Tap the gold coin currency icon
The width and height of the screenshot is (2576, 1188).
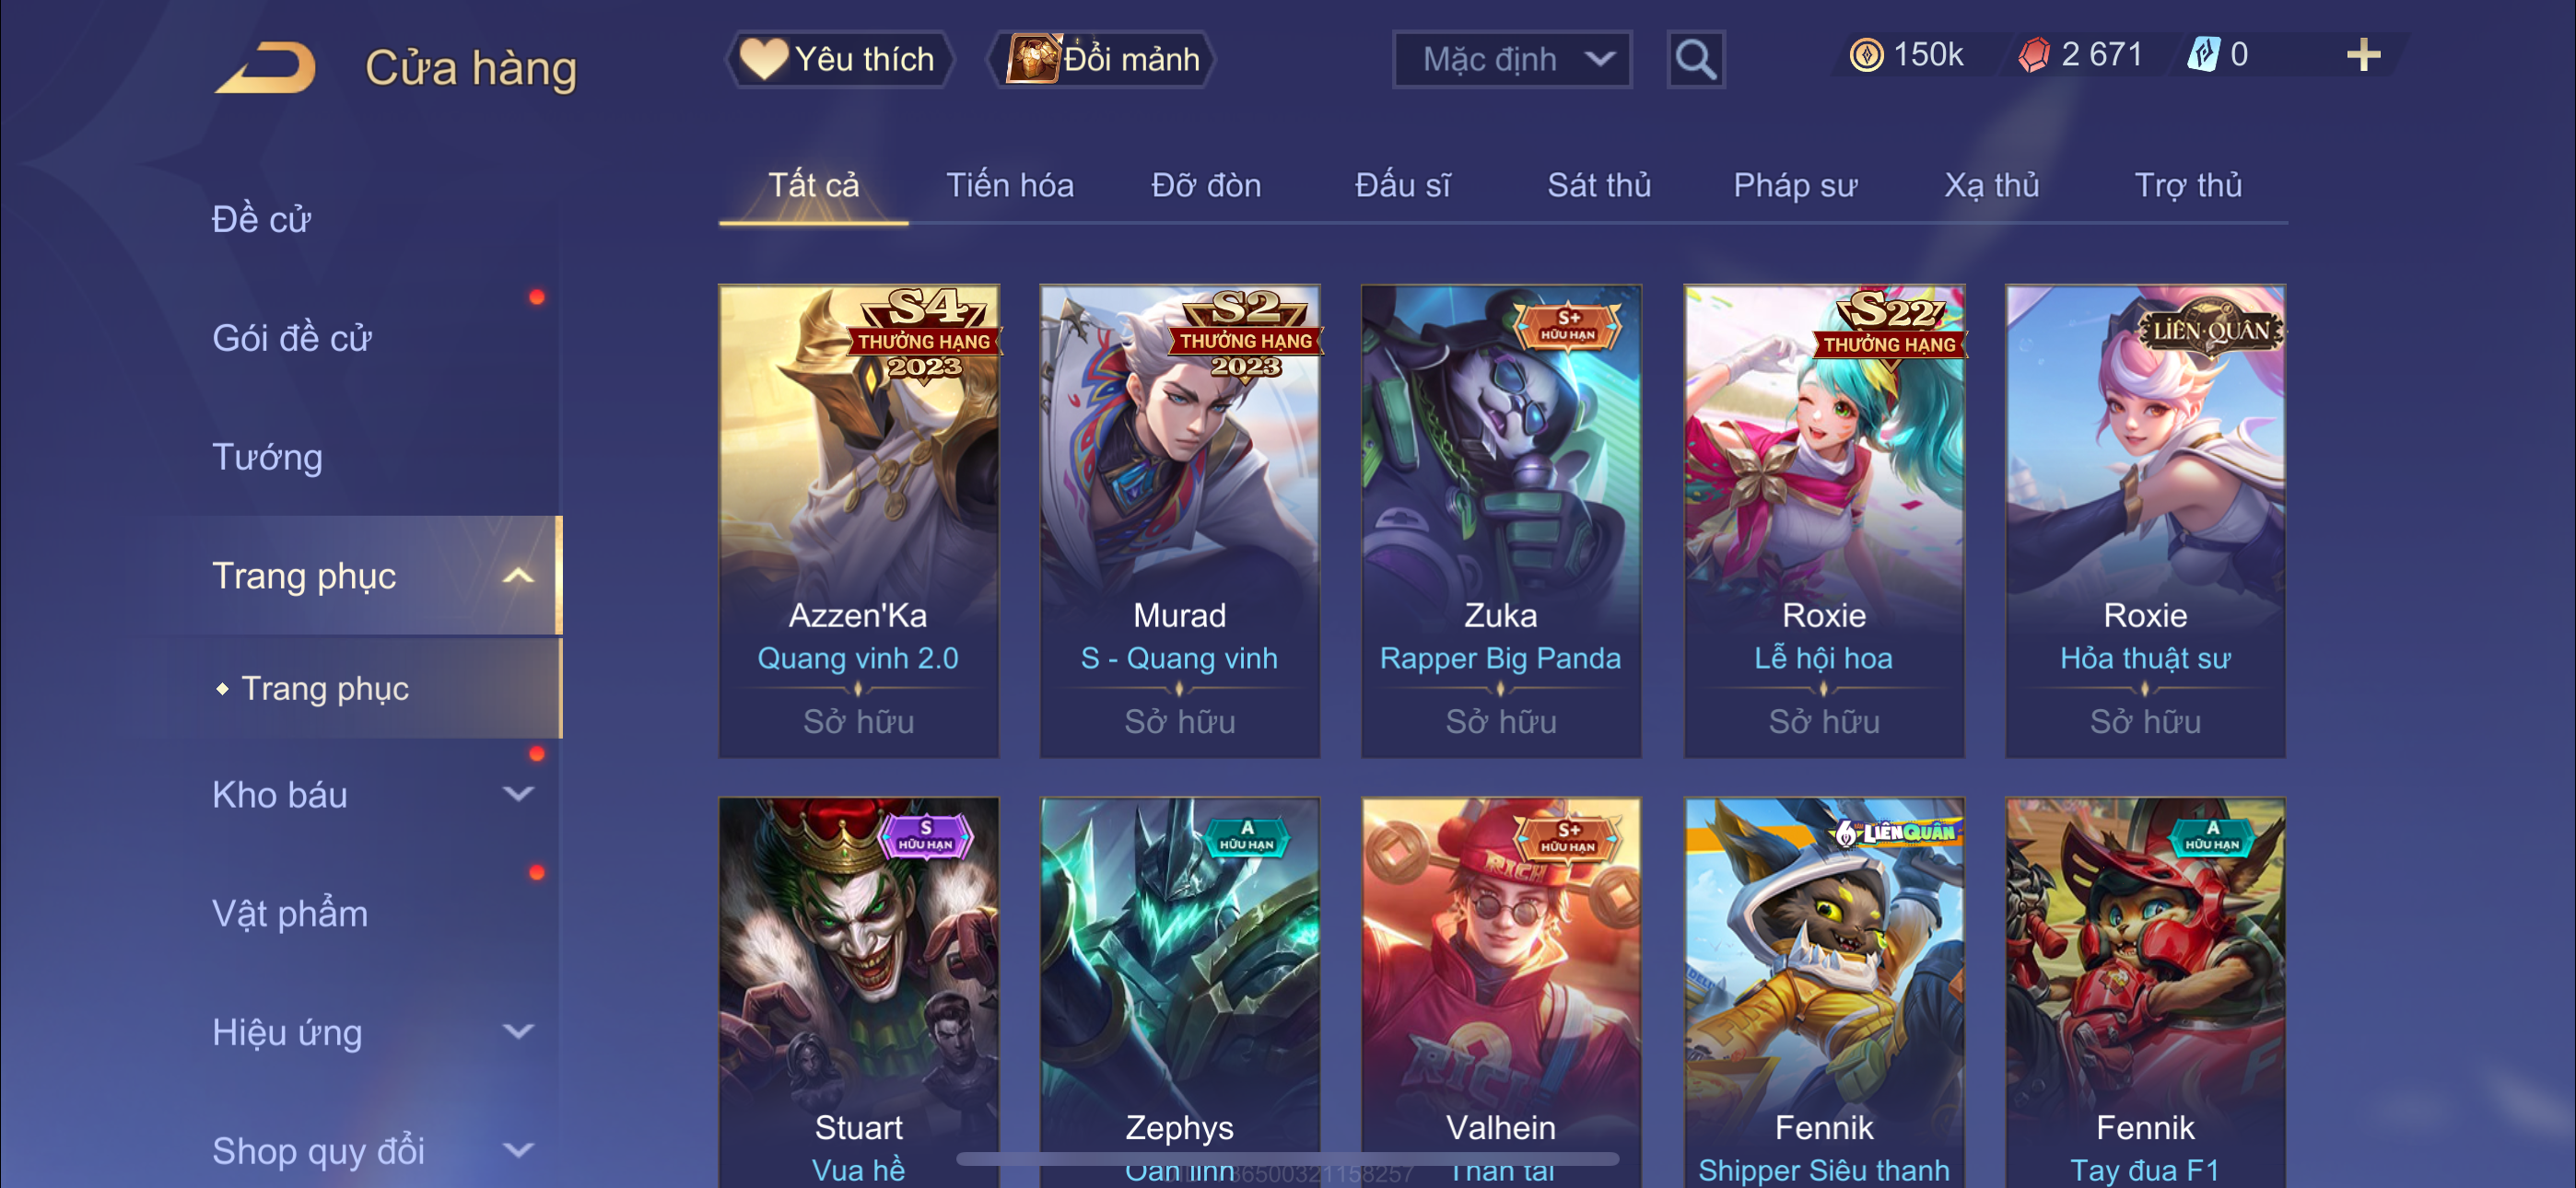(1865, 55)
